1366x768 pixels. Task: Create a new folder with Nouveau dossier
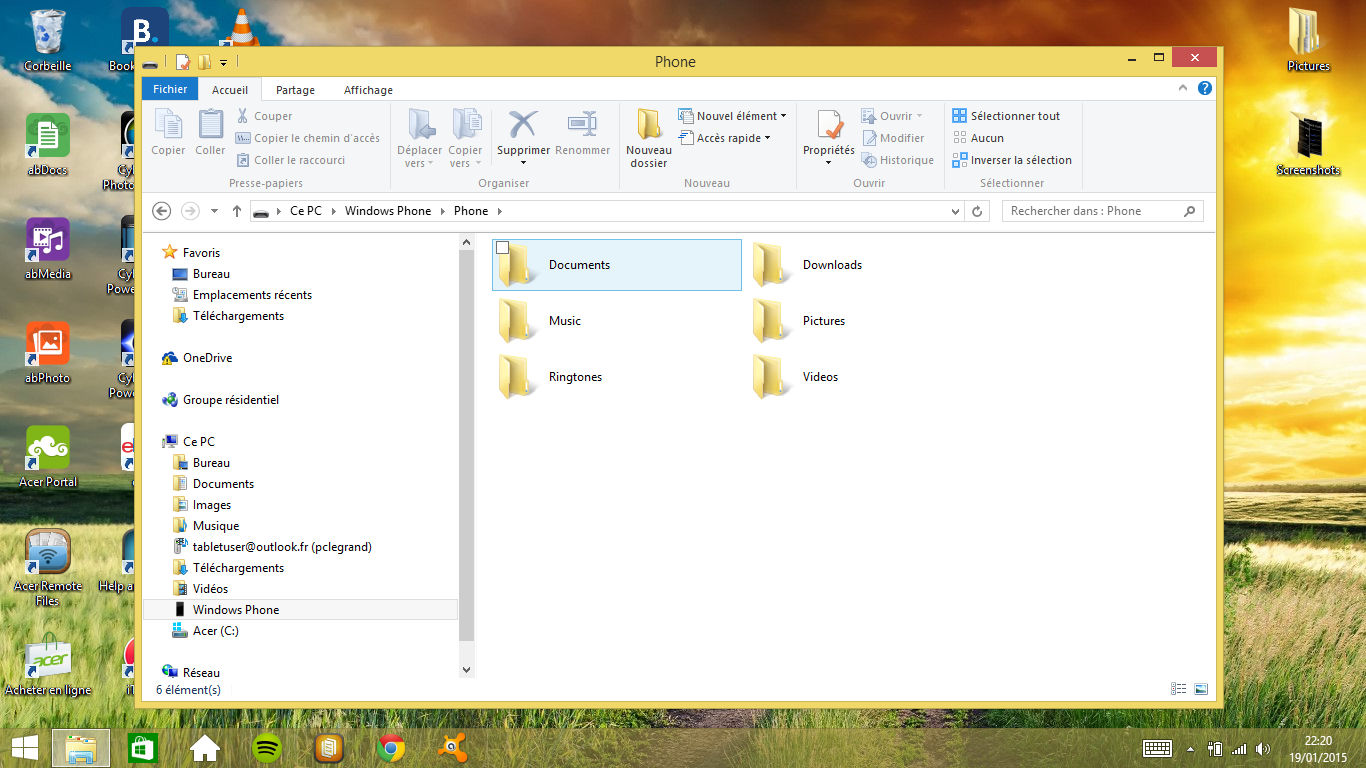coord(649,138)
